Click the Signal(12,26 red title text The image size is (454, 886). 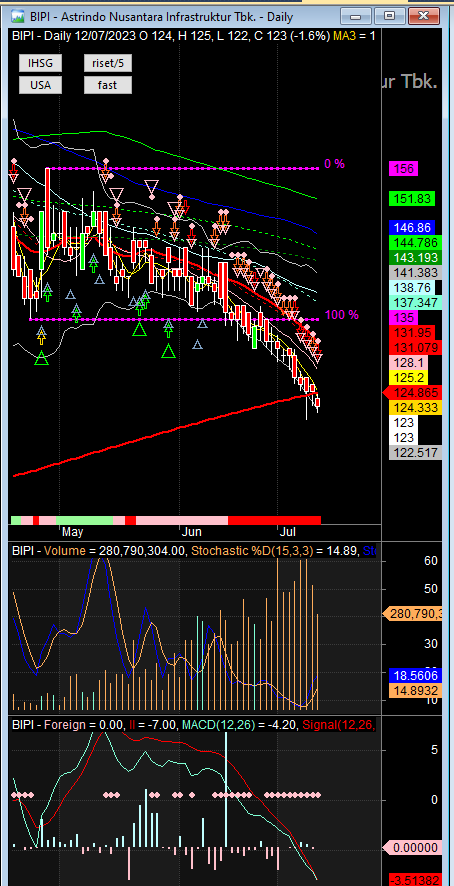pos(338,724)
